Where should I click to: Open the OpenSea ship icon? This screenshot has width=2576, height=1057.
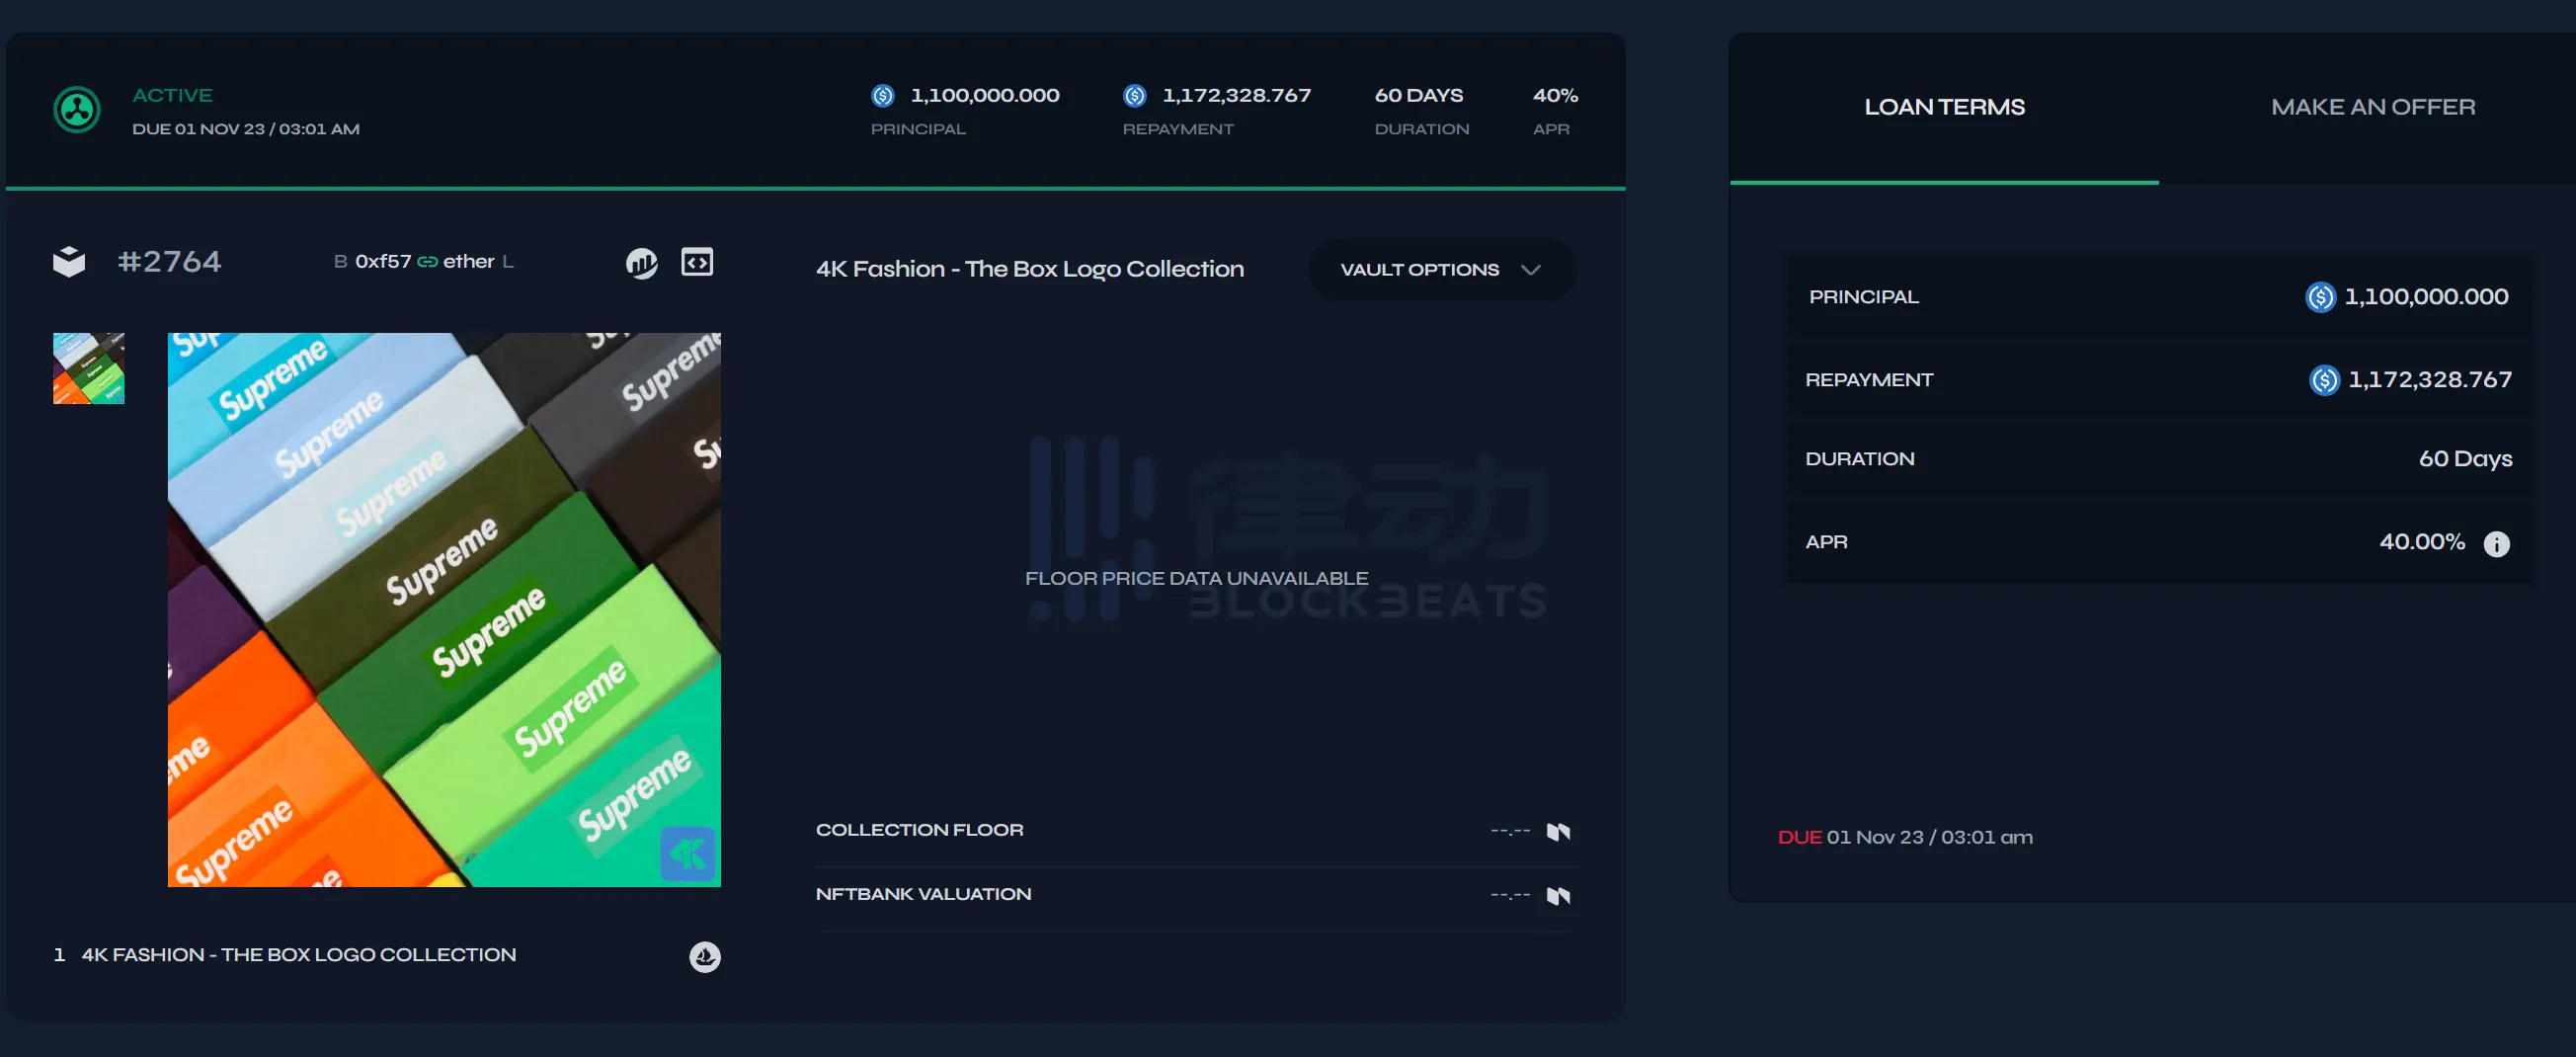click(705, 957)
